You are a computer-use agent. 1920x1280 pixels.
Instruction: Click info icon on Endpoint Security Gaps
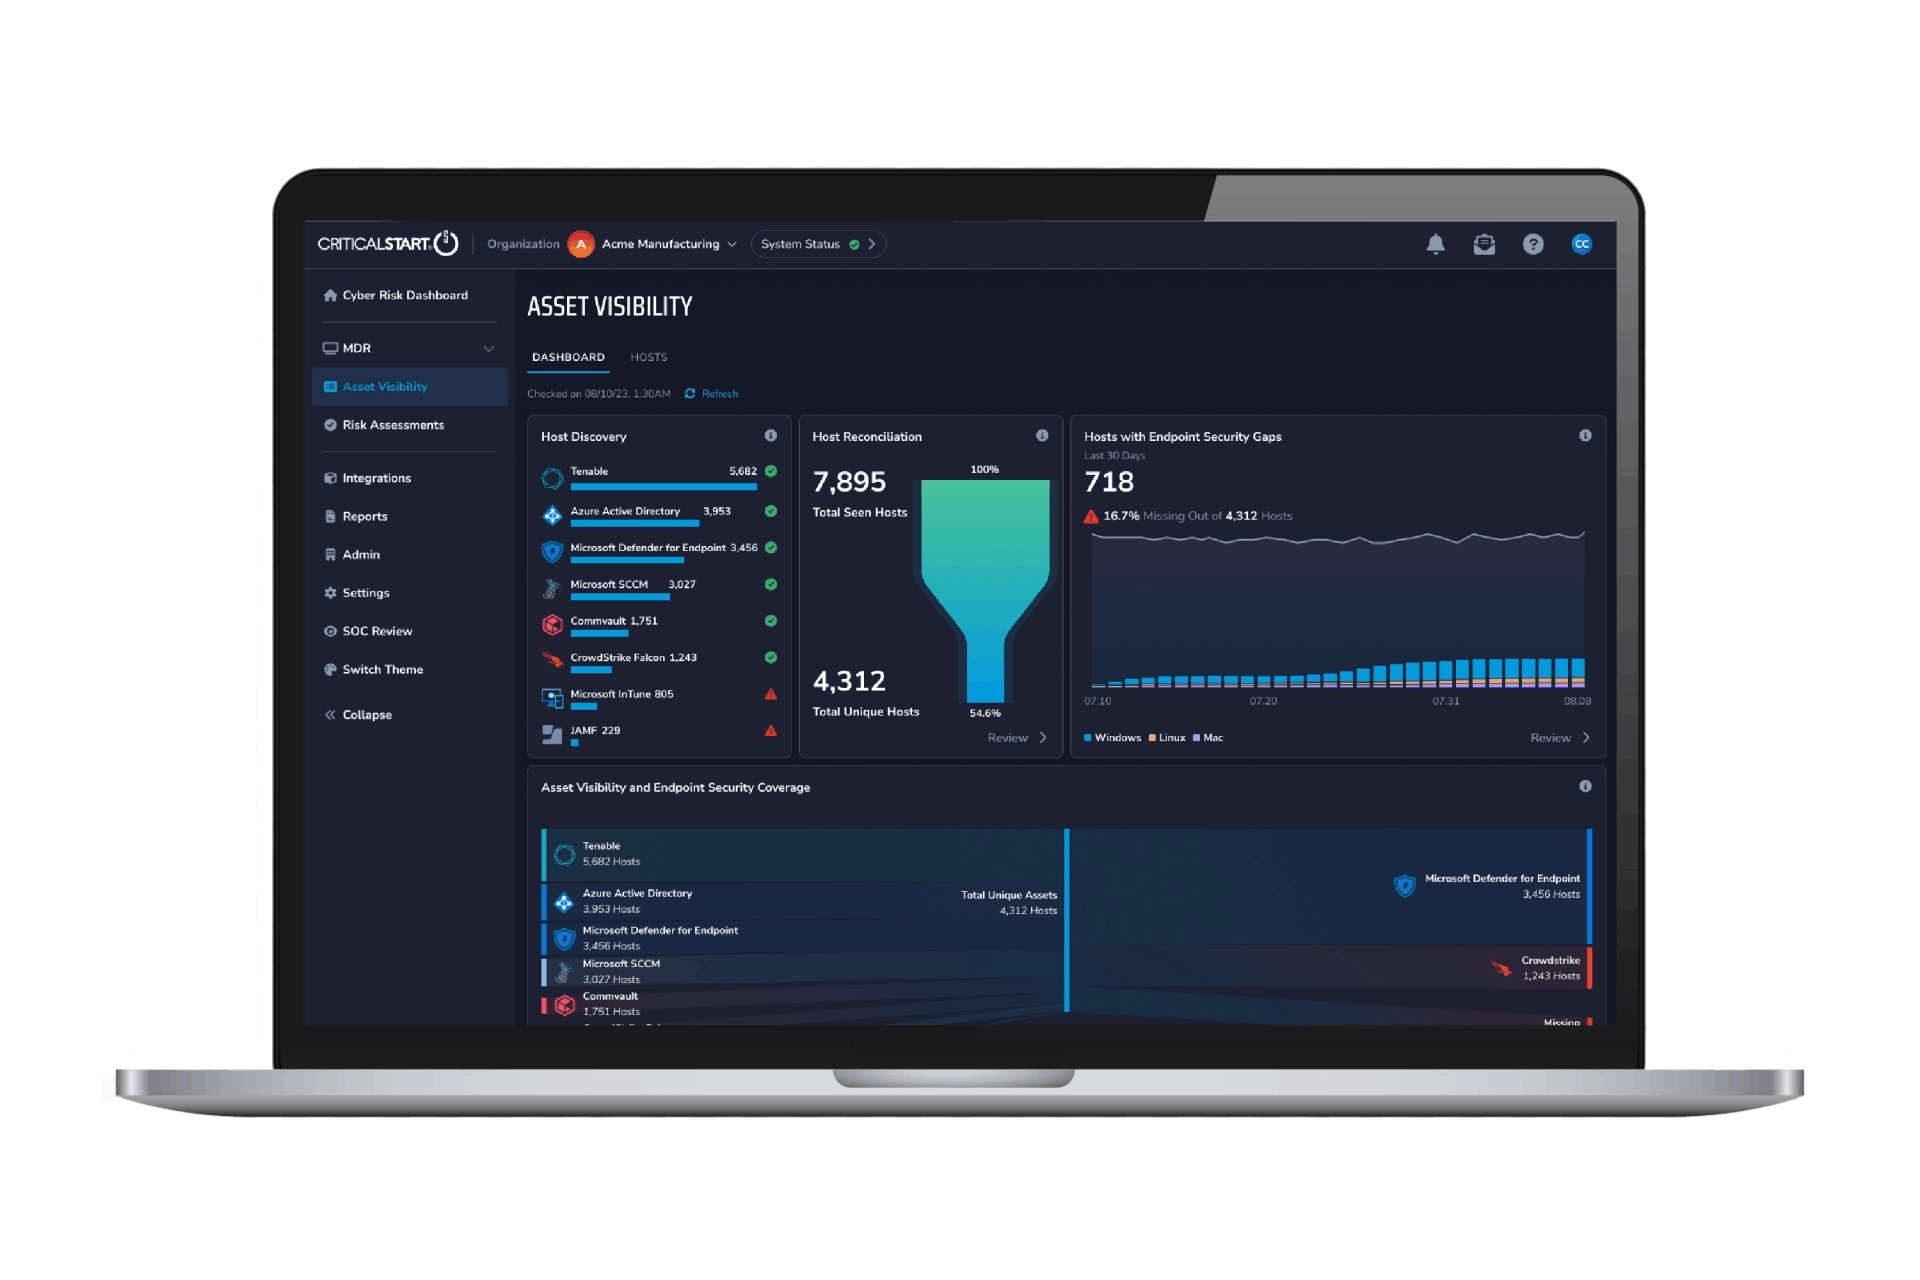tap(1585, 436)
